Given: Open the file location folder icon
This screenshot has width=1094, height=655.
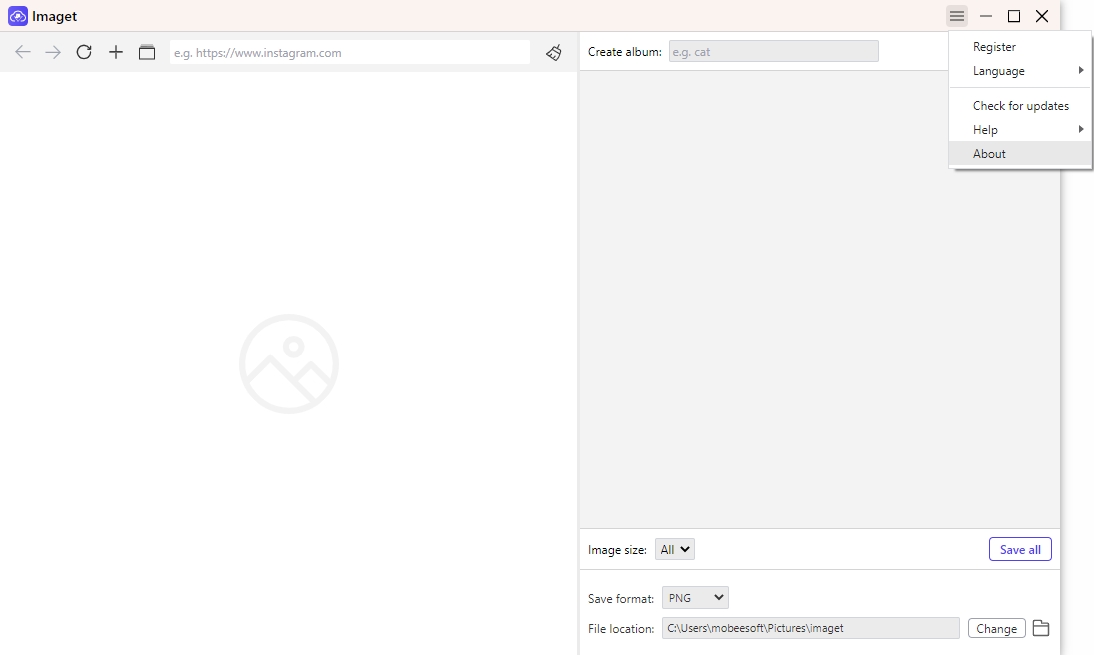Looking at the screenshot, I should click(1041, 628).
